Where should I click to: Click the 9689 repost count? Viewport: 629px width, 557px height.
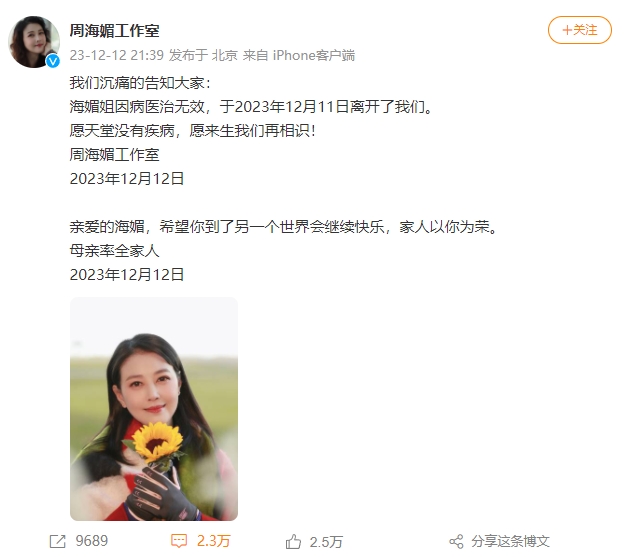click(92, 541)
